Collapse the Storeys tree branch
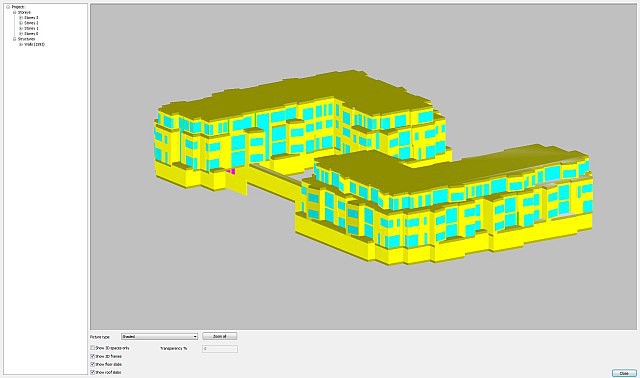Image resolution: width=640 pixels, height=378 pixels. pyautogui.click(x=14, y=12)
